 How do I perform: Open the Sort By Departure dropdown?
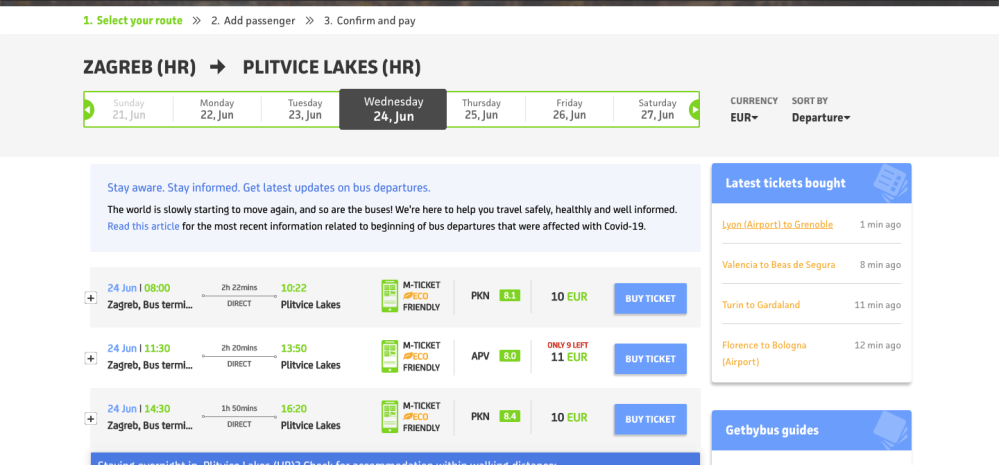pyautogui.click(x=820, y=118)
